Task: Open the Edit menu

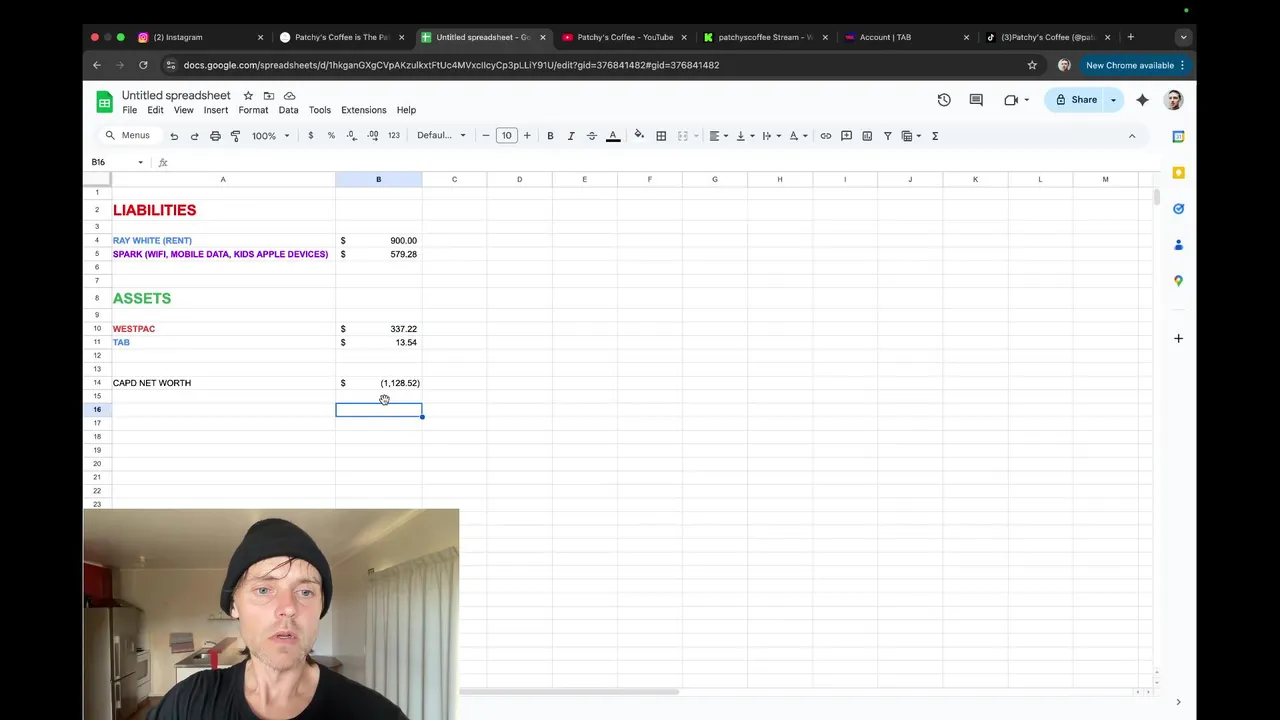Action: click(156, 110)
